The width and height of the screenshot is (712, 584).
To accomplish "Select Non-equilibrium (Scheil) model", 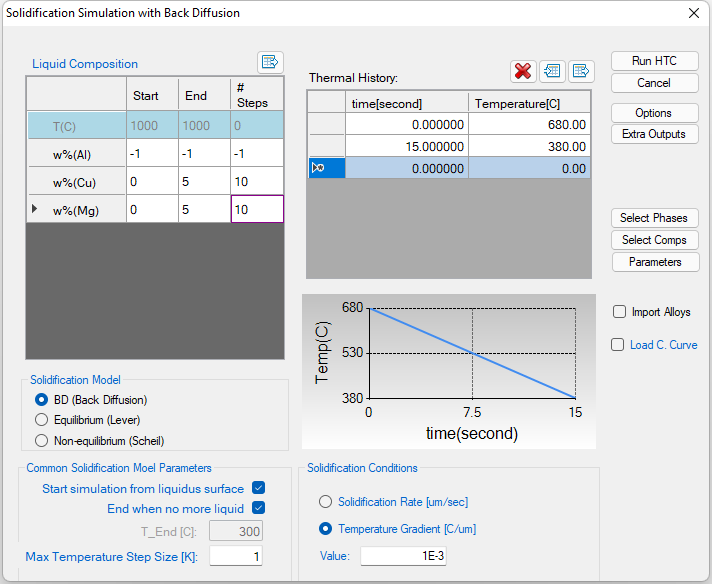I will 41,440.
